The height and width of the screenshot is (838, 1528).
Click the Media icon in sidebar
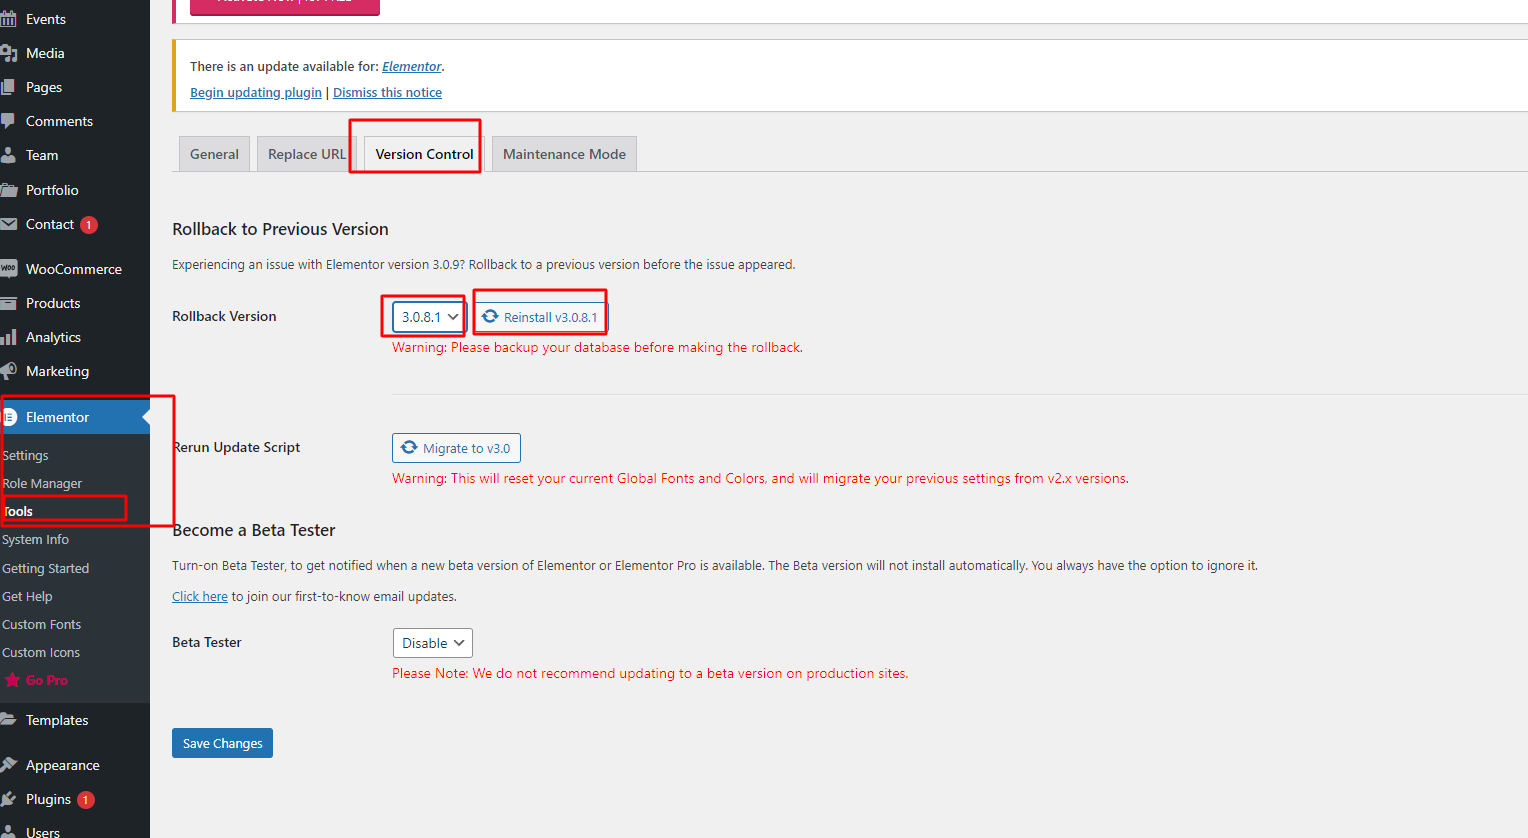click(x=8, y=53)
